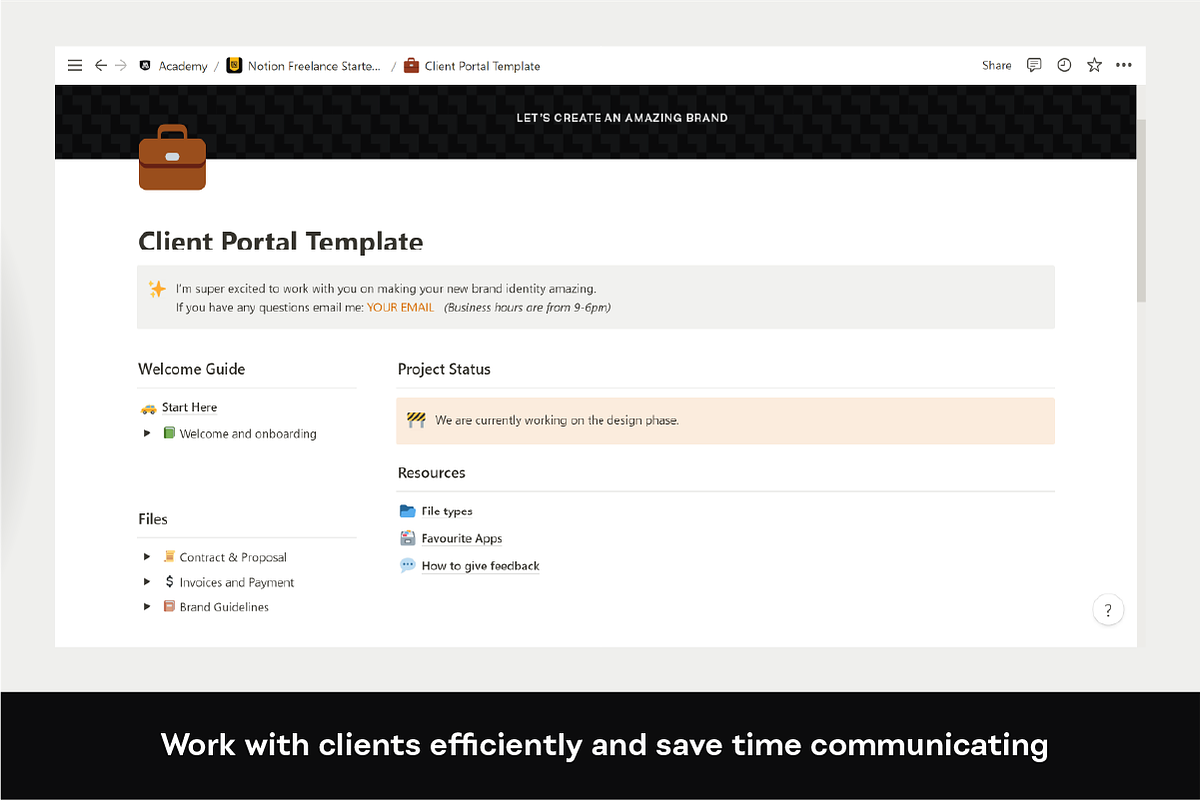
Task: Click the brown briefcase page icon
Action: (172, 158)
